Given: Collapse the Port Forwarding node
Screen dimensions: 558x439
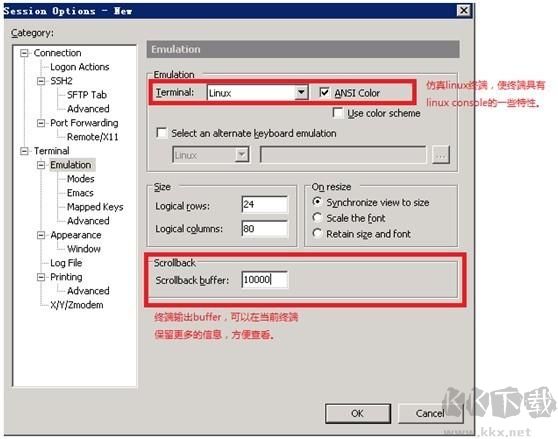Looking at the screenshot, I should pos(41,123).
